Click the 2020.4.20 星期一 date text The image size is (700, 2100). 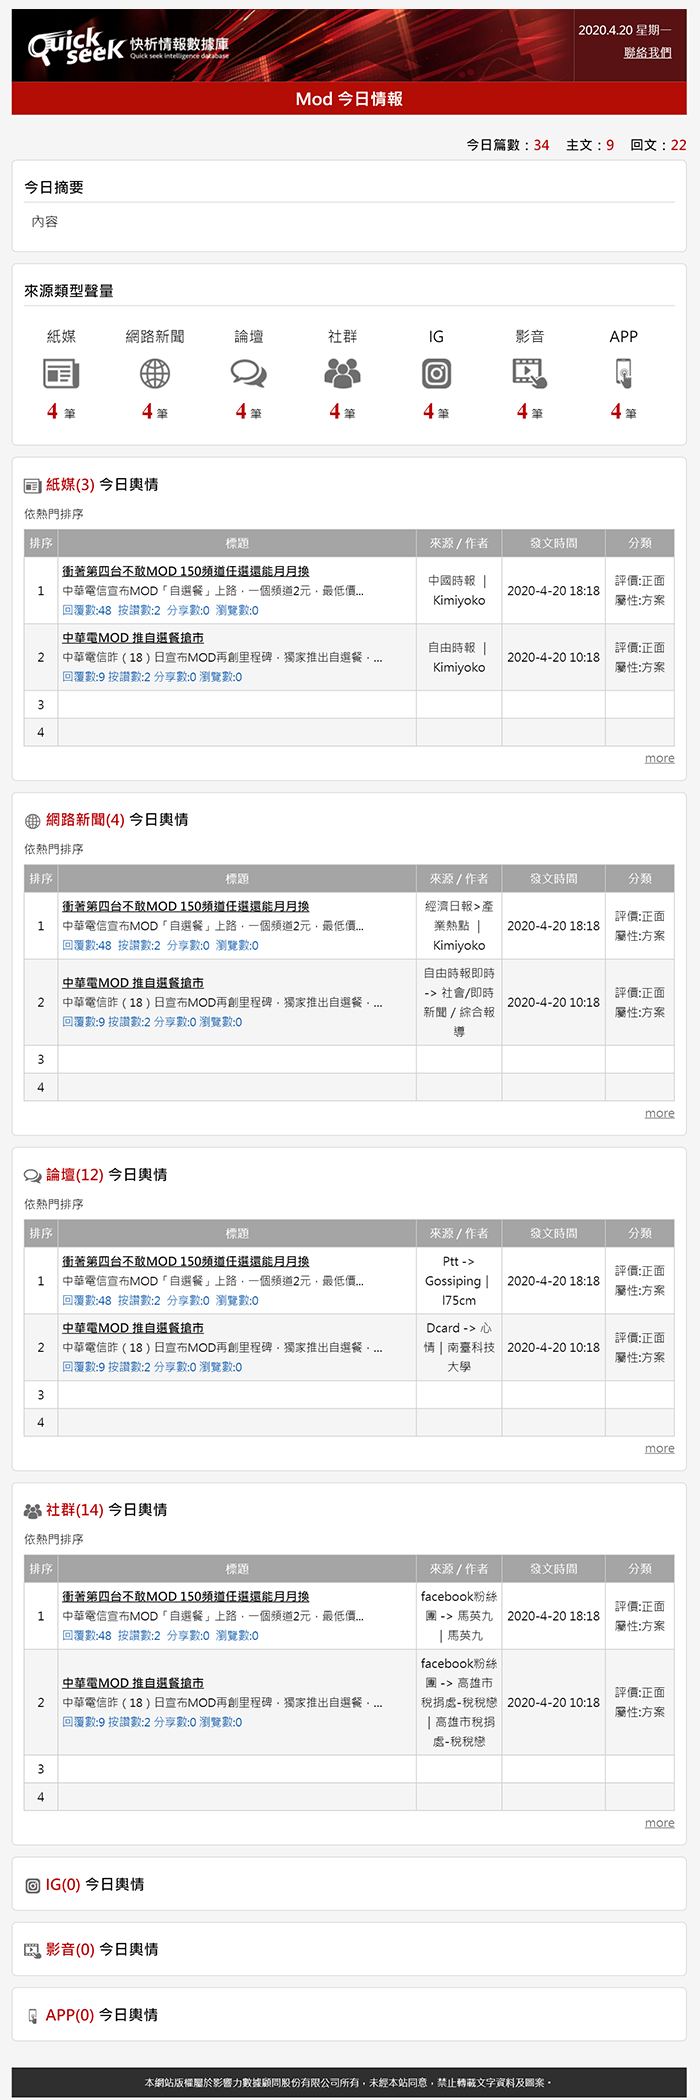tap(625, 30)
